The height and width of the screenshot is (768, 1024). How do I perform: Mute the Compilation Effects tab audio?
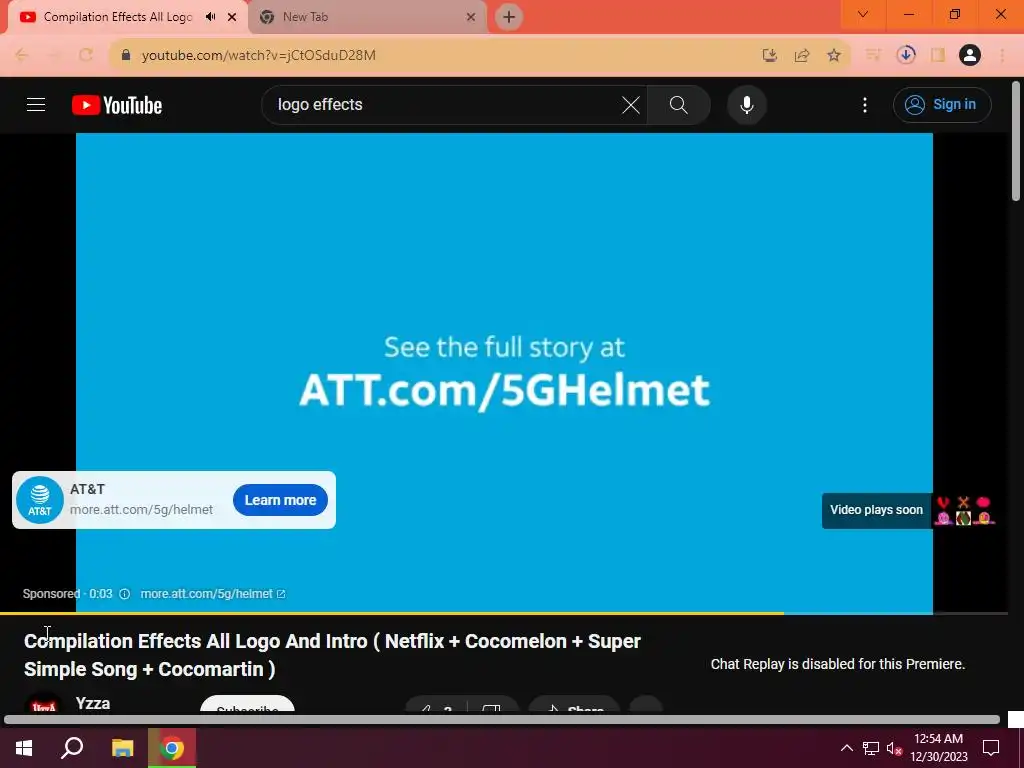210,17
